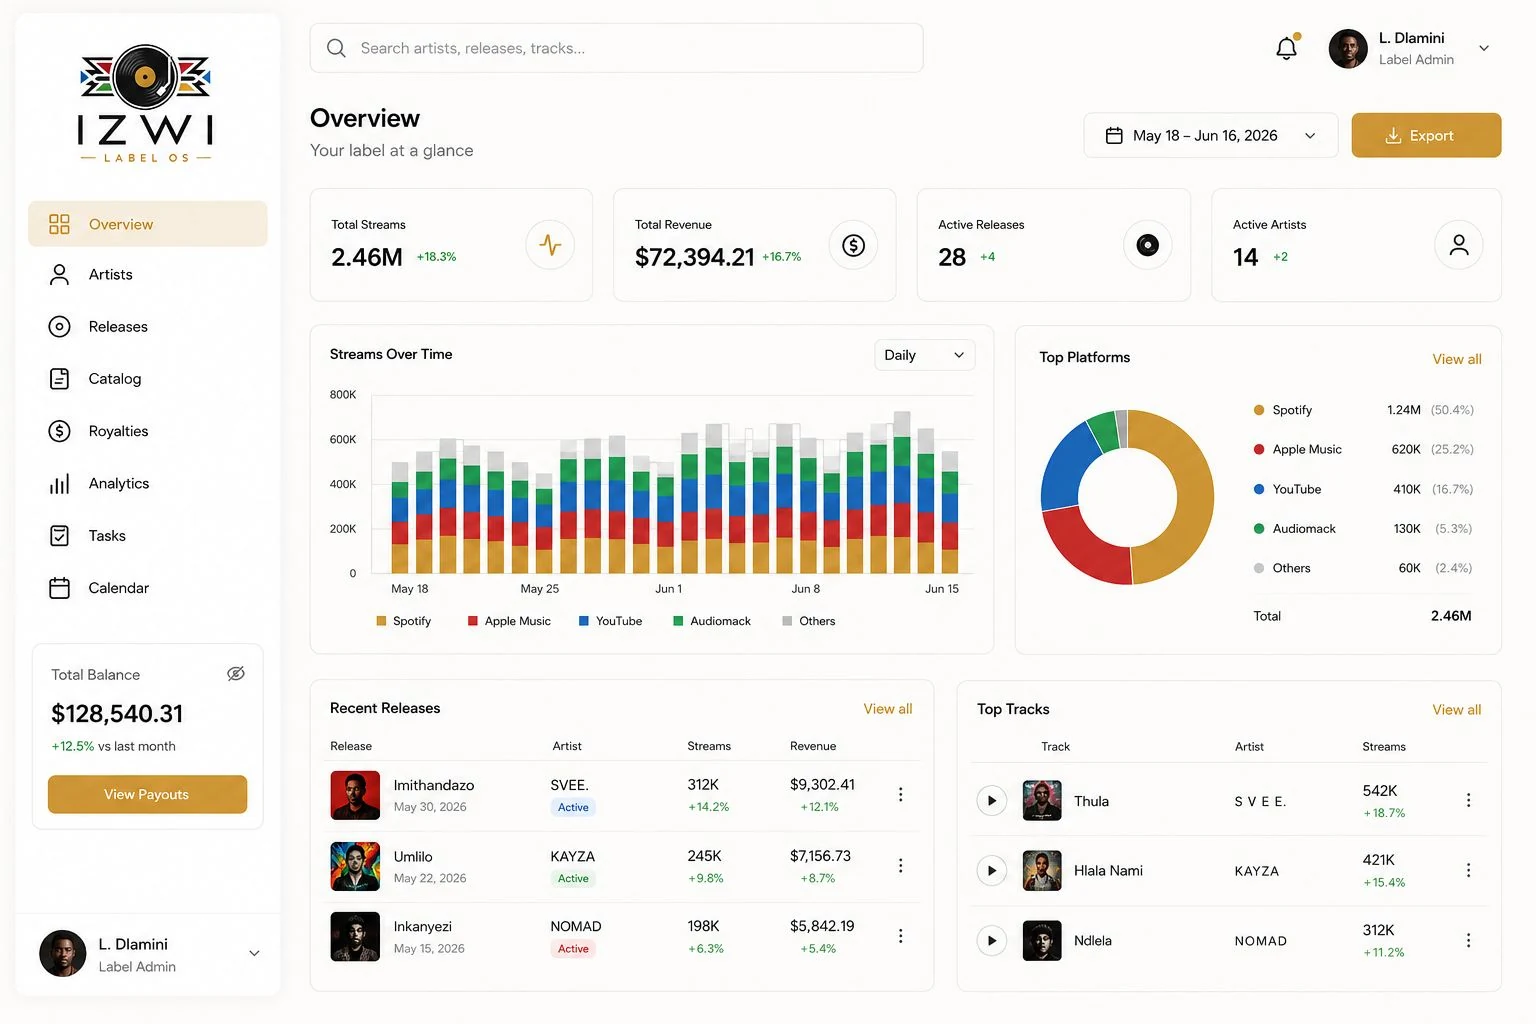Open the Daily interval dropdown
Viewport: 1536px width, 1024px height.
[925, 355]
